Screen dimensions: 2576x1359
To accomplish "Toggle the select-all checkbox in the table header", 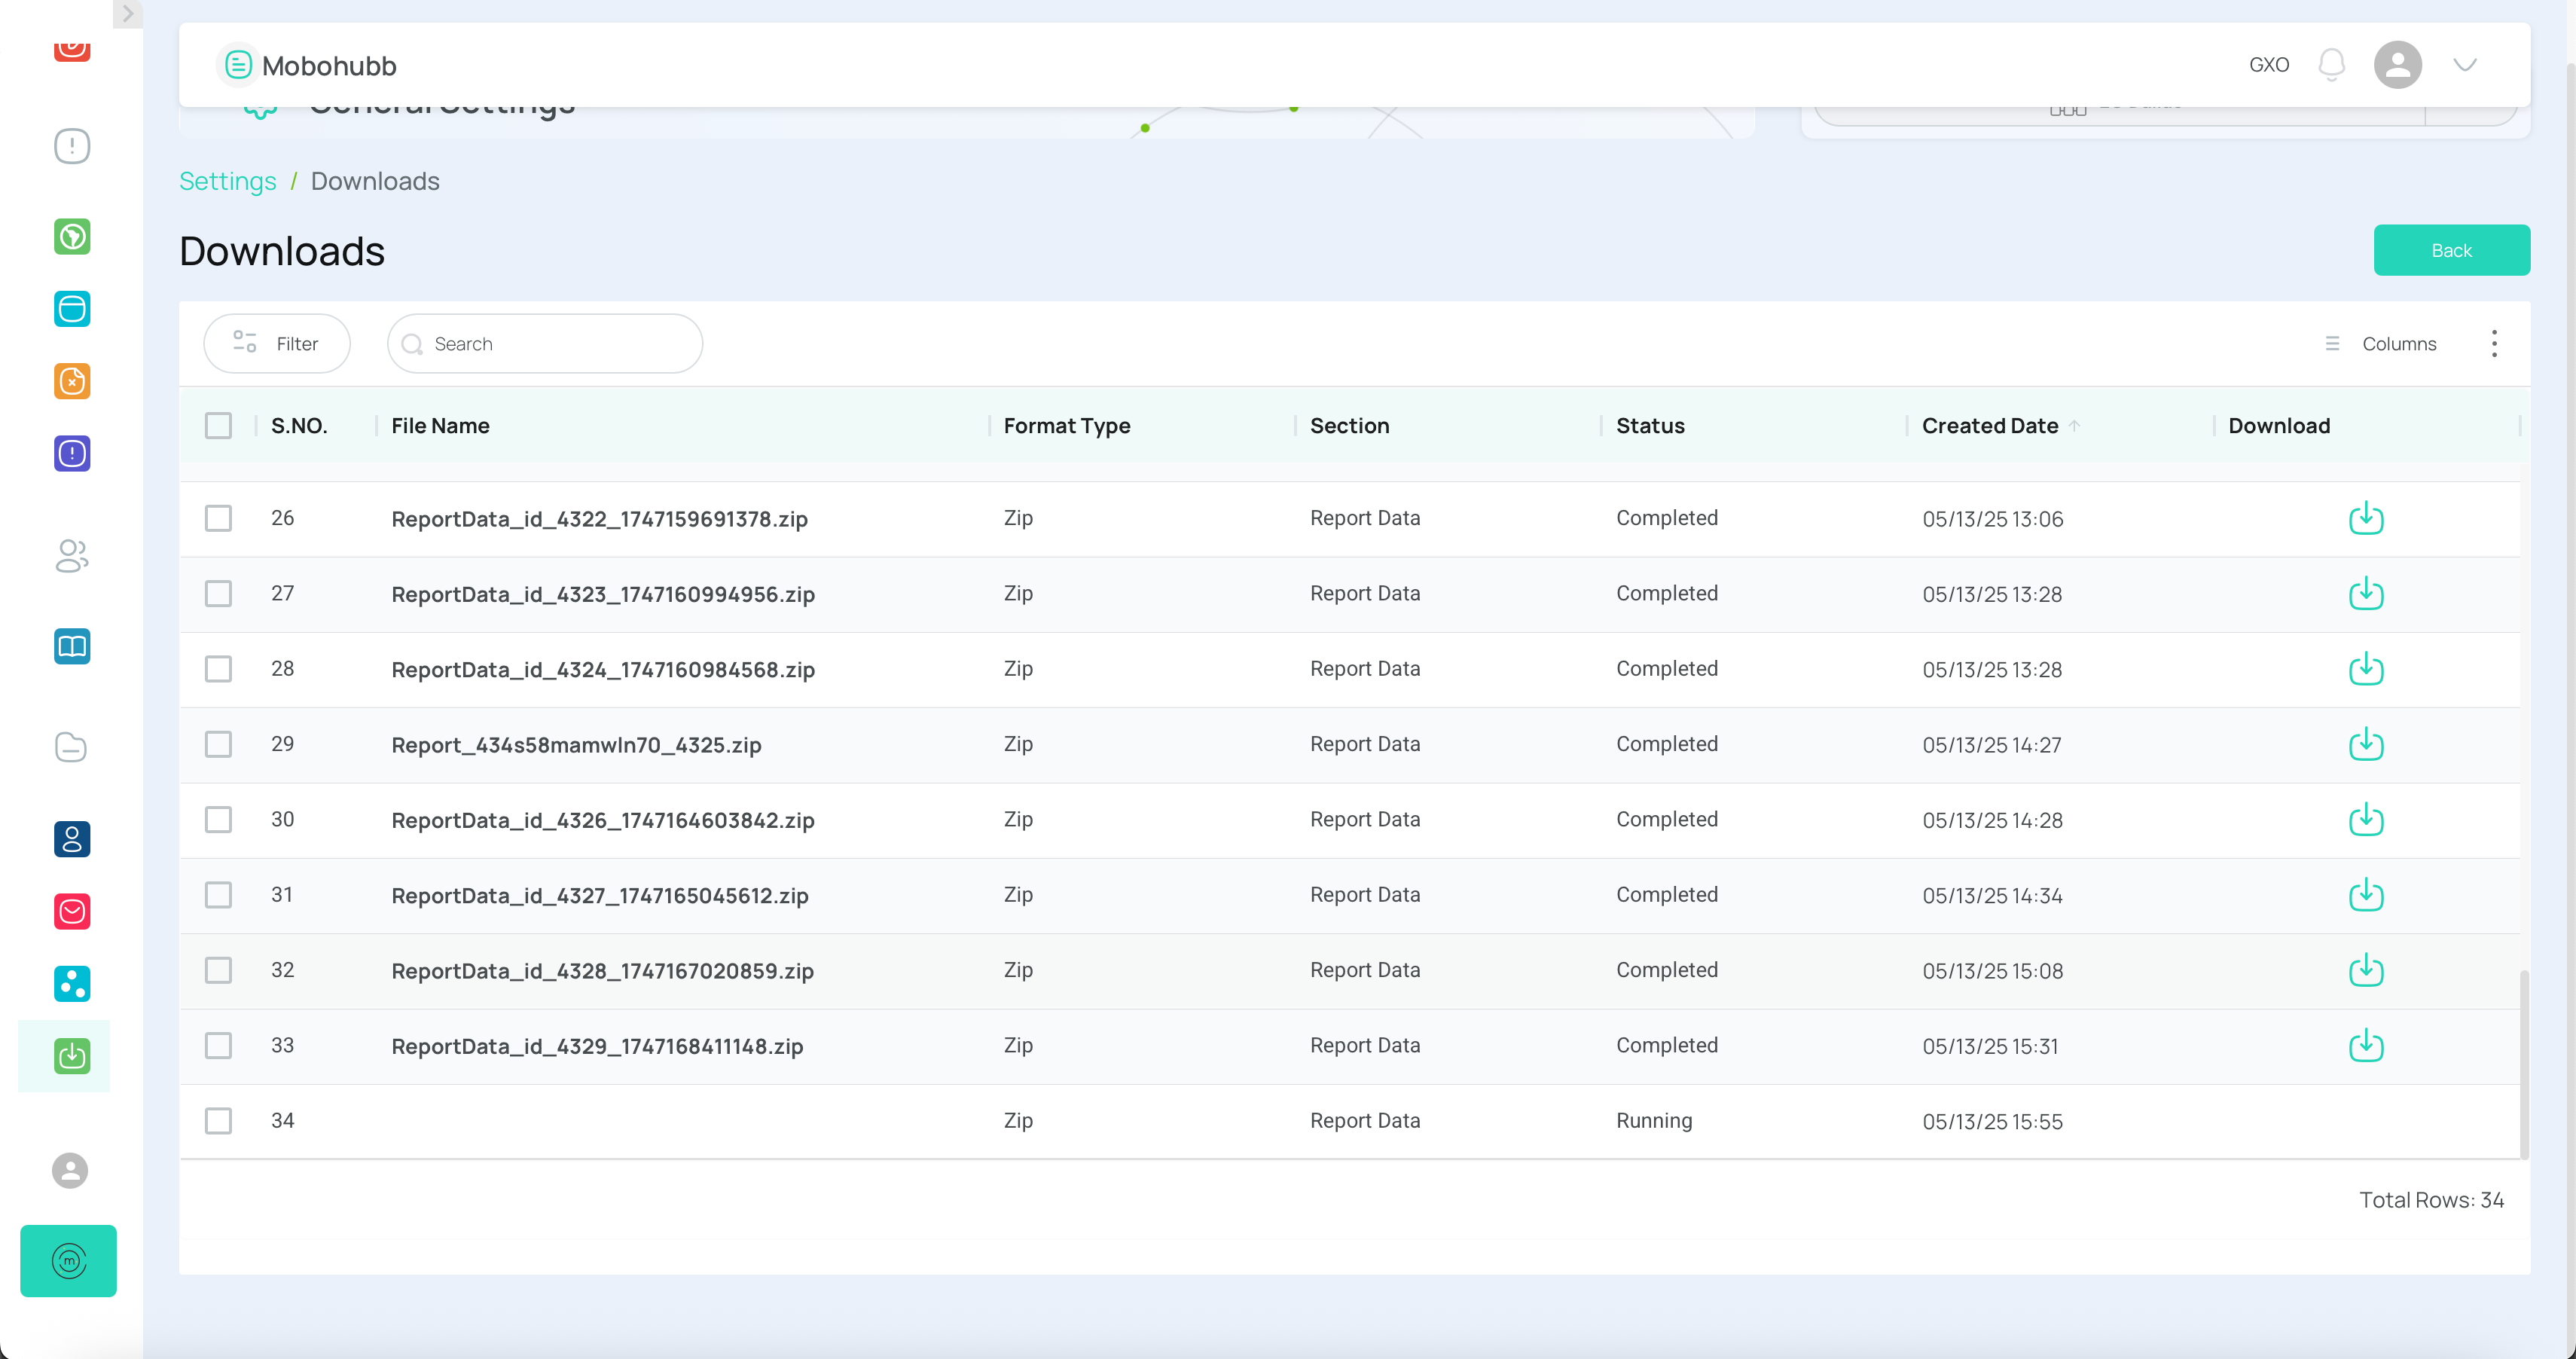I will 218,426.
